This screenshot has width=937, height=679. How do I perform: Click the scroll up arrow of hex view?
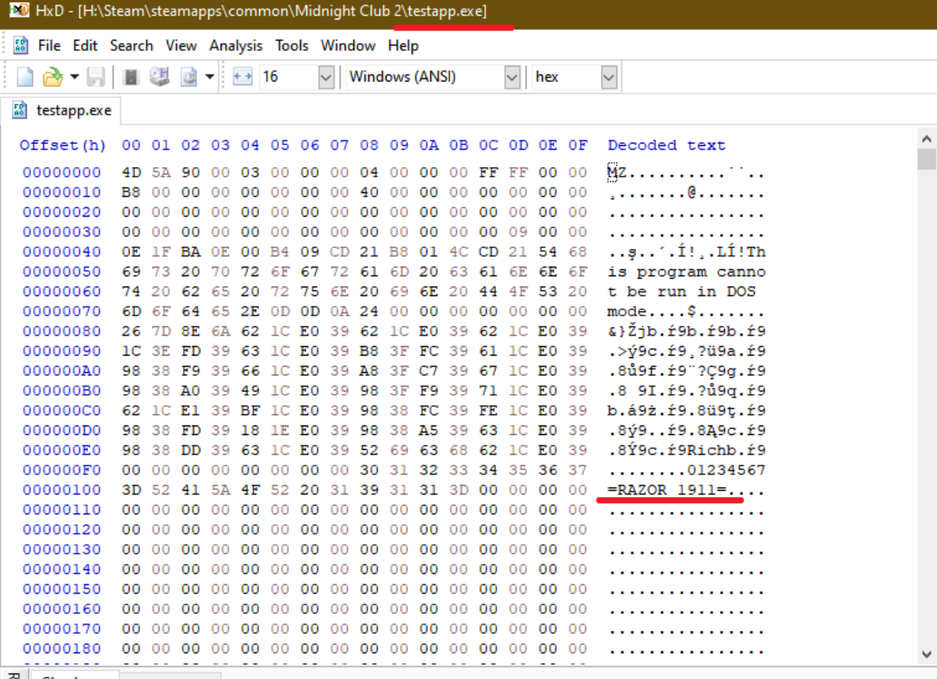click(x=926, y=139)
